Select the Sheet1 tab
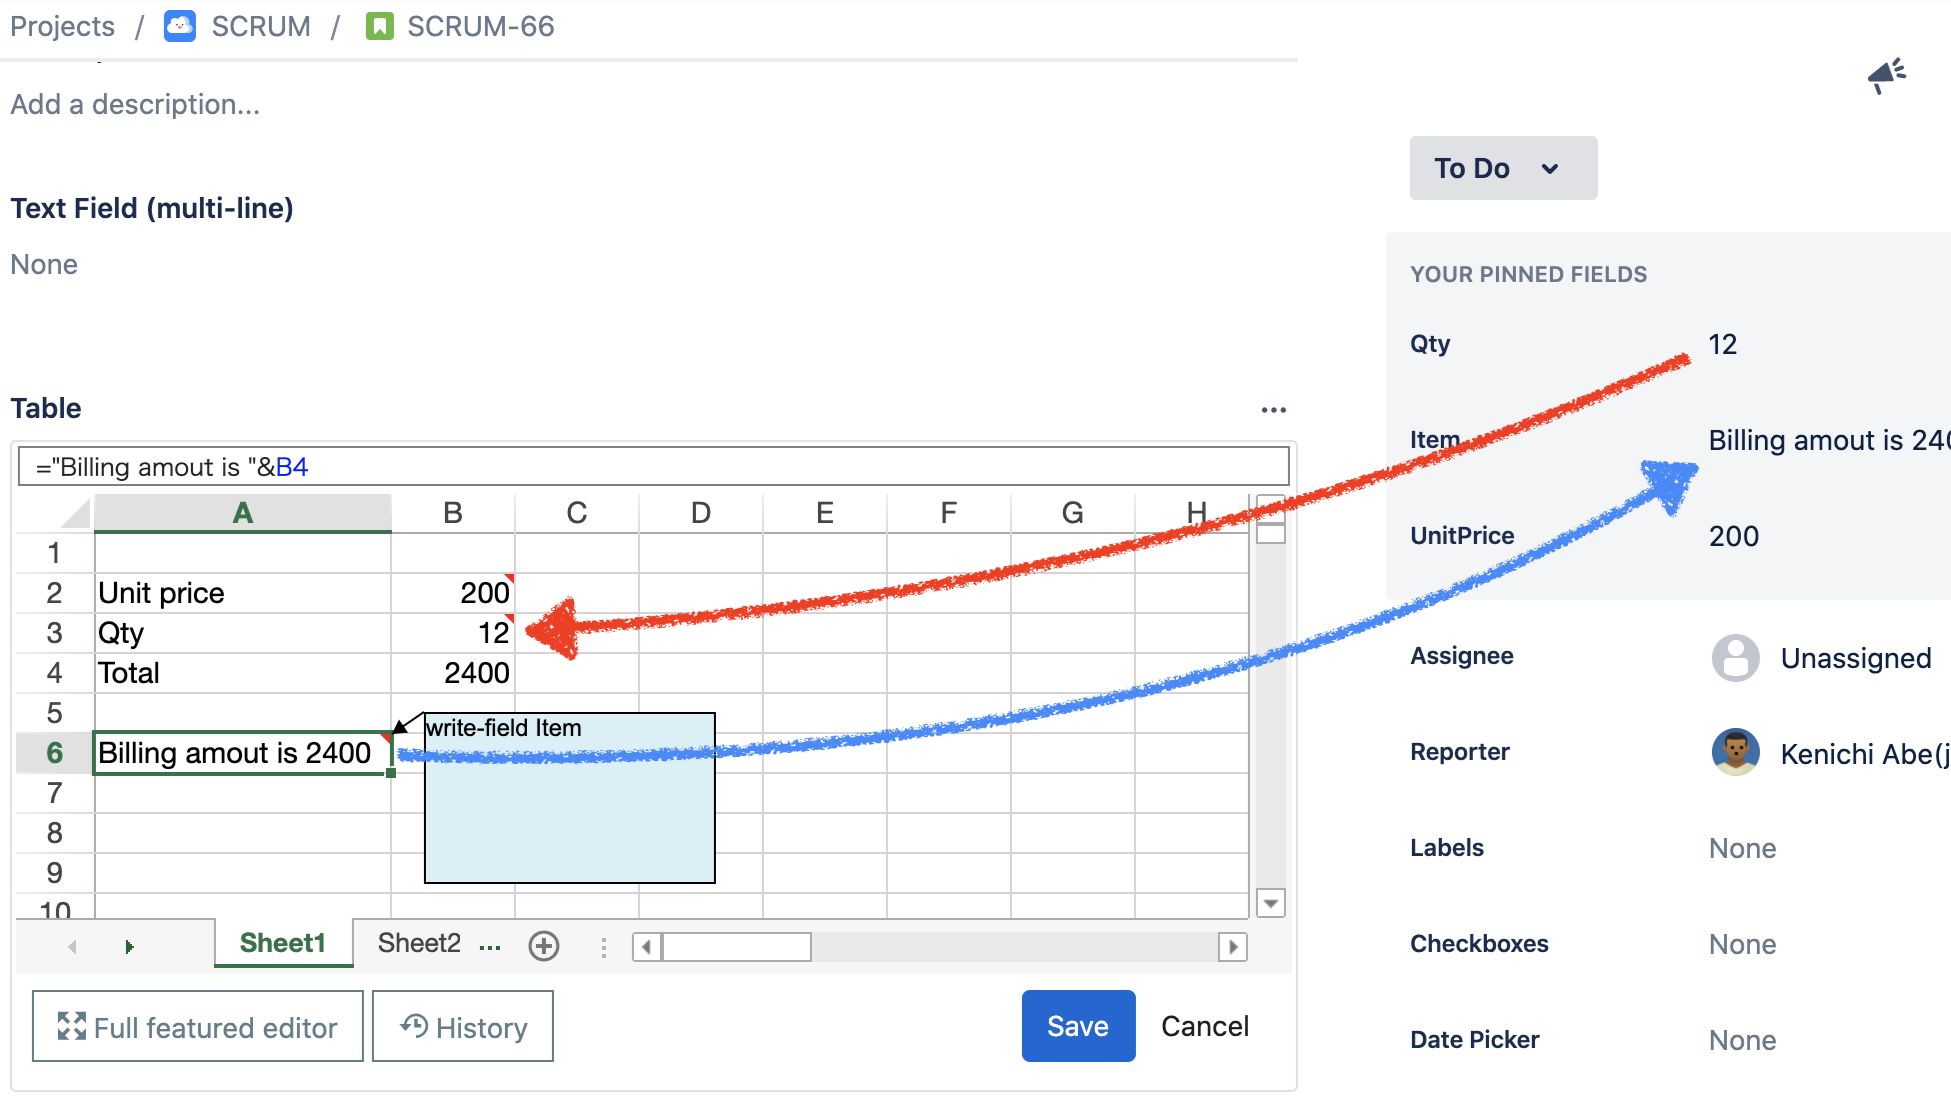The width and height of the screenshot is (1951, 1110). coord(283,943)
